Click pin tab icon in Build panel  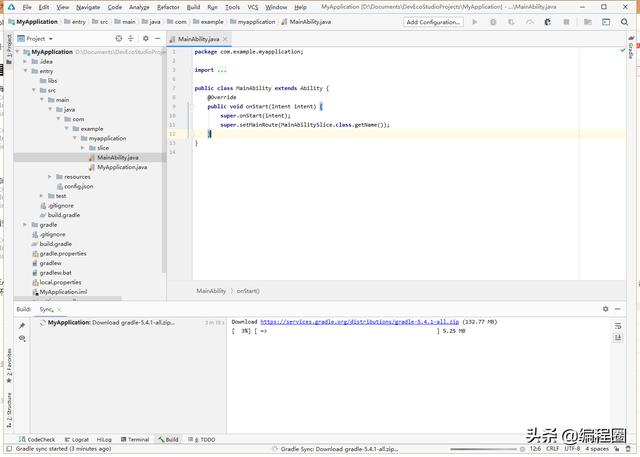[22, 326]
